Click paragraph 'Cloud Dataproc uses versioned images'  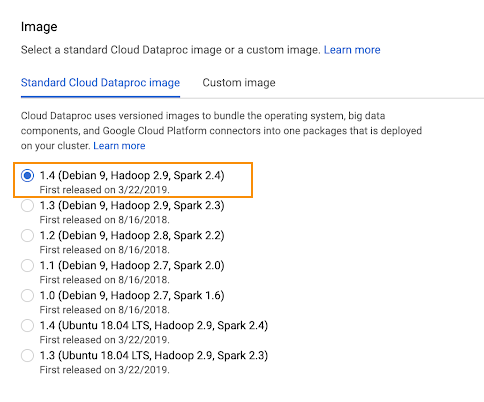(x=221, y=131)
